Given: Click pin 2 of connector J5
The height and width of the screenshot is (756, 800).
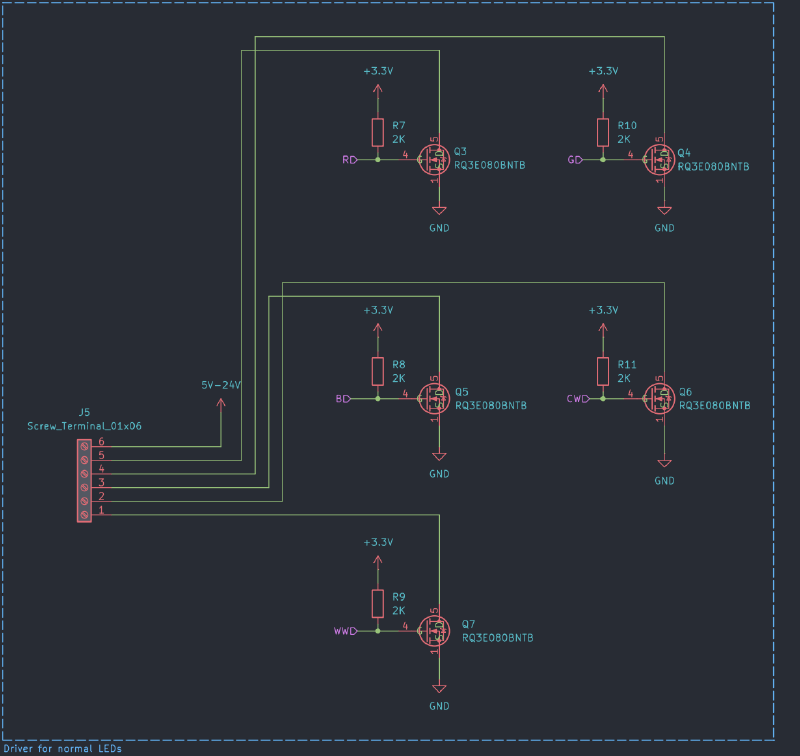Looking at the screenshot, I should point(101,500).
